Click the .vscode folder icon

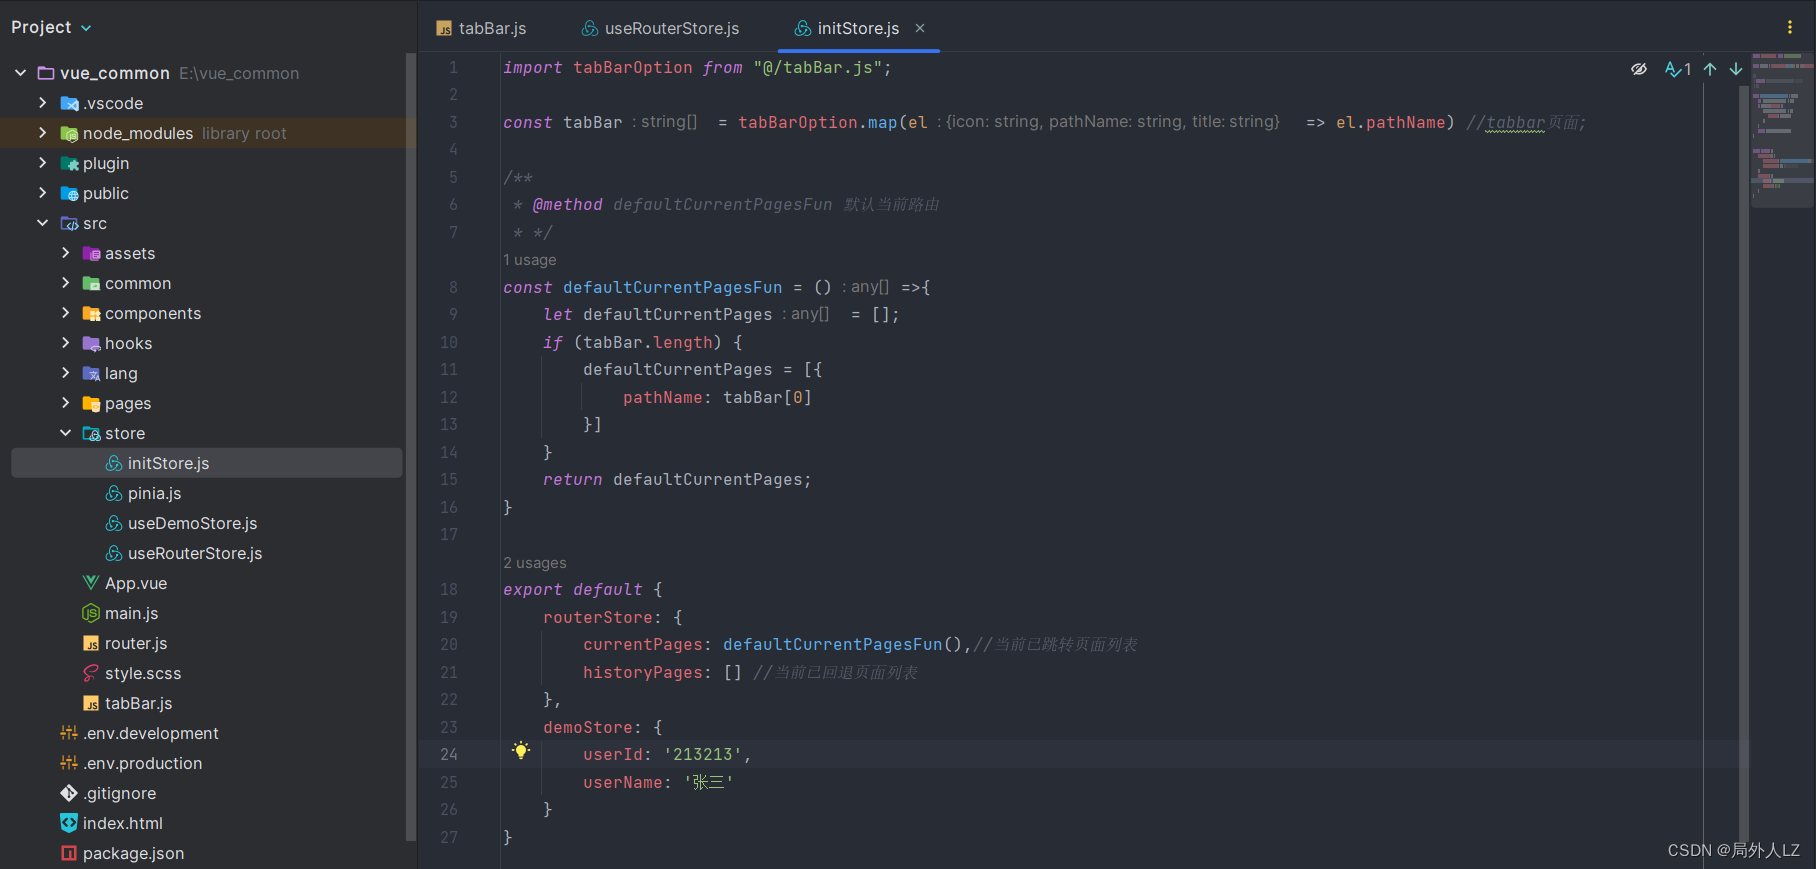pyautogui.click(x=69, y=103)
